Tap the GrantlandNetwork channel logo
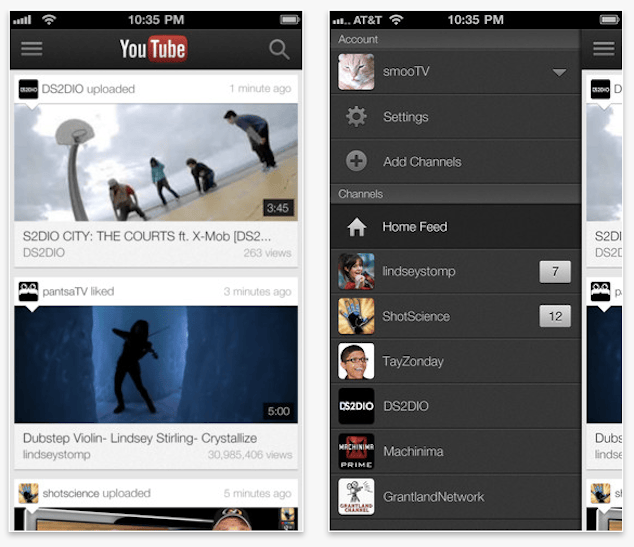Image resolution: width=634 pixels, height=547 pixels. tap(356, 496)
